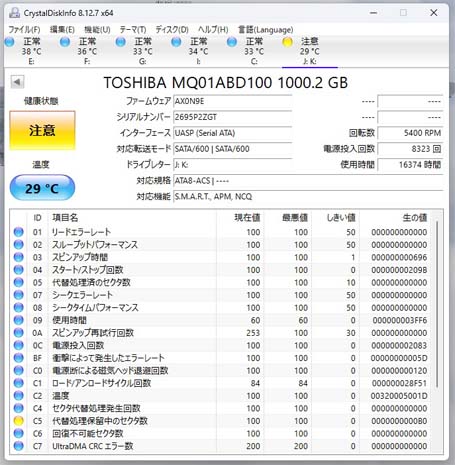Click the blue status icon for ID 05
The width and height of the screenshot is (455, 465).
tap(19, 282)
